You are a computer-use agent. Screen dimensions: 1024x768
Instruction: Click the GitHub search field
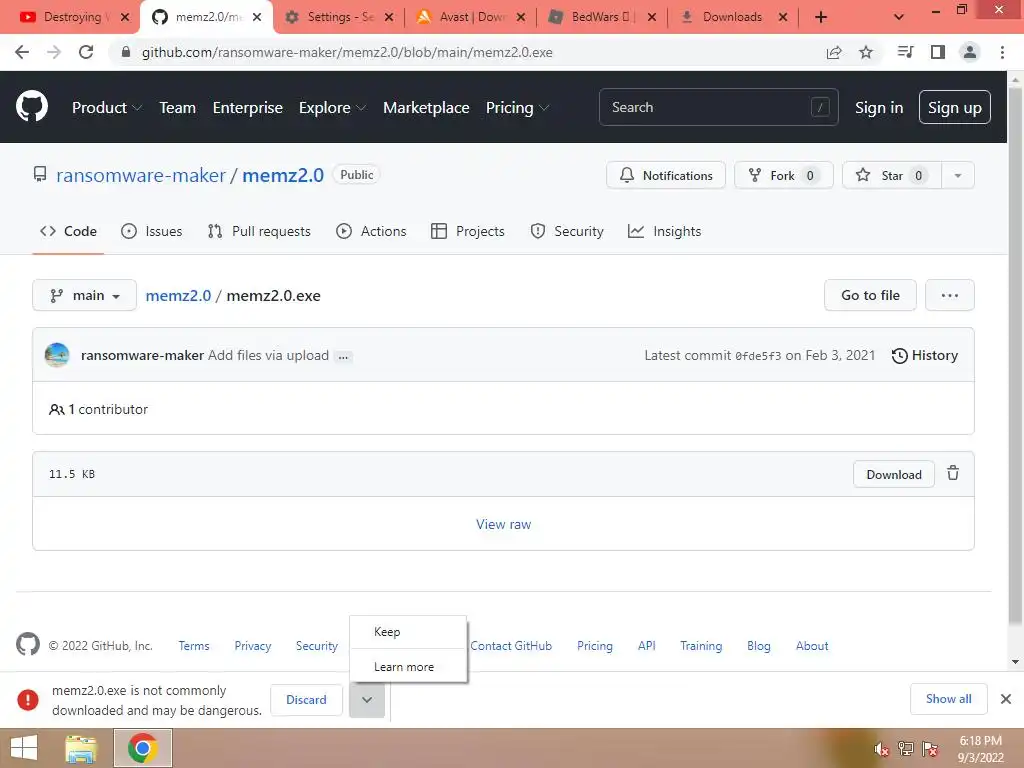coord(718,107)
